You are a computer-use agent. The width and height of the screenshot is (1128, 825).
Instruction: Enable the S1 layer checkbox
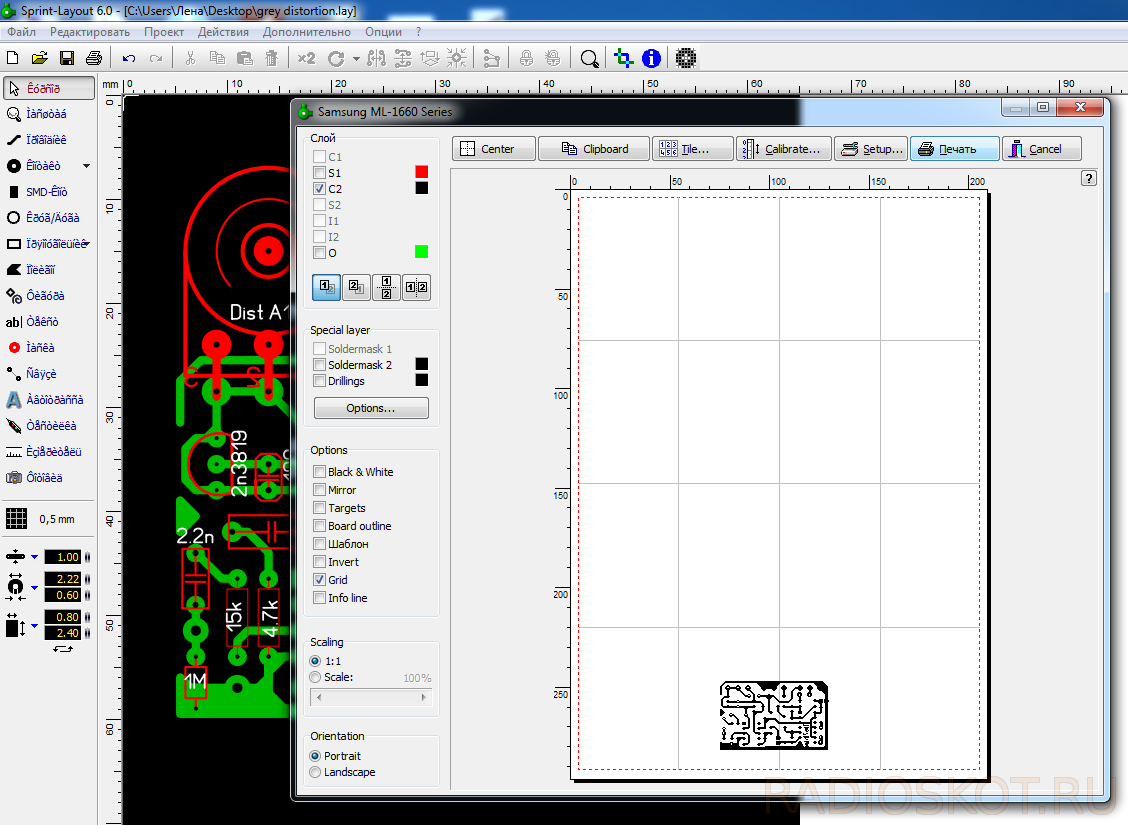click(x=320, y=173)
